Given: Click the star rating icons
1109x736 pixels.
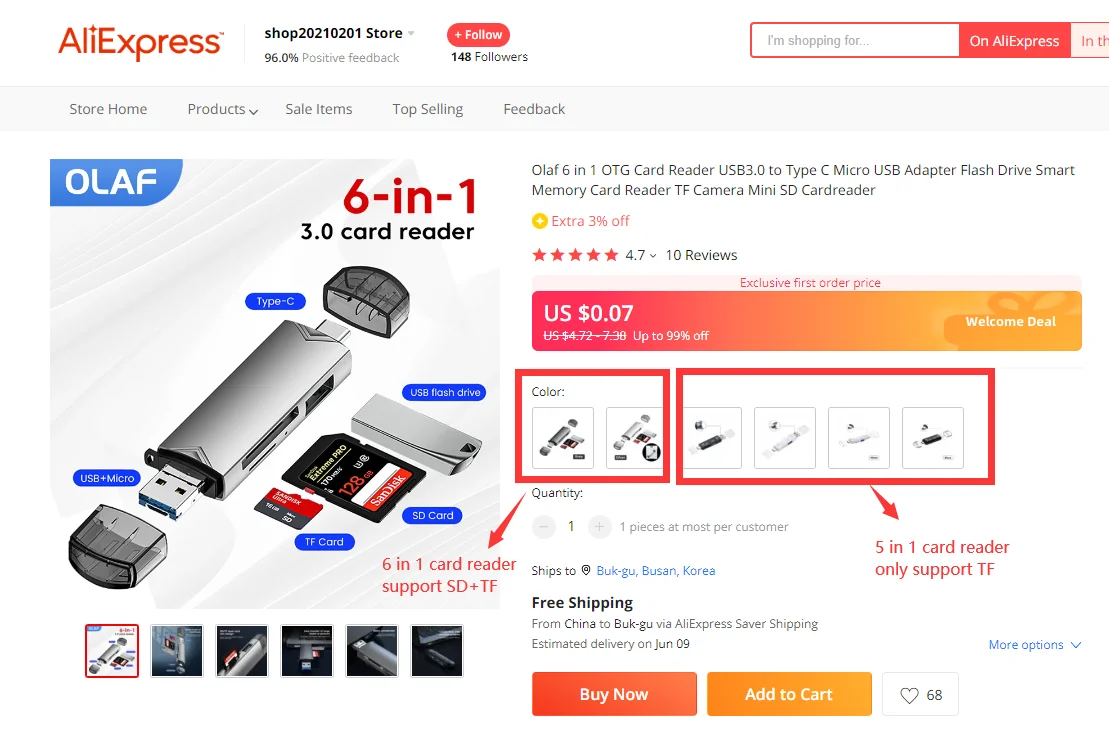Looking at the screenshot, I should pos(575,255).
